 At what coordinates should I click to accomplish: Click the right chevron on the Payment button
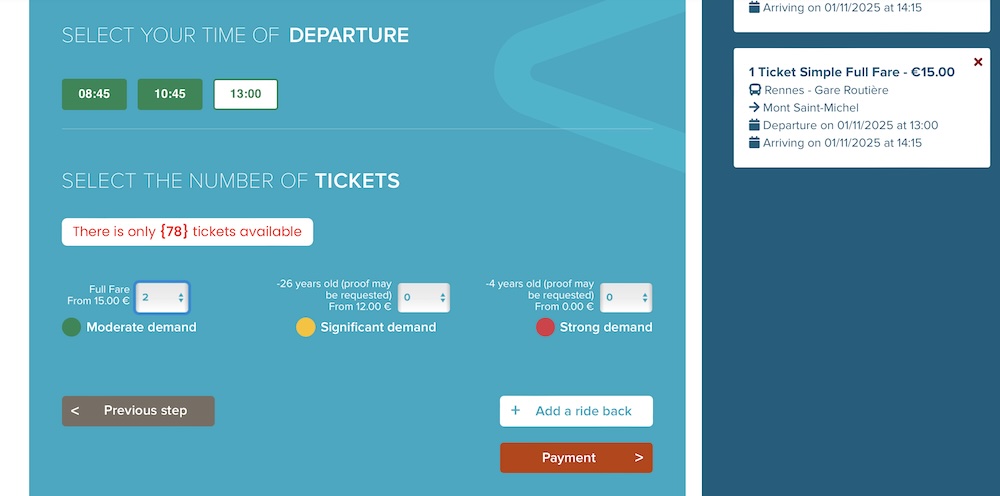pos(638,458)
